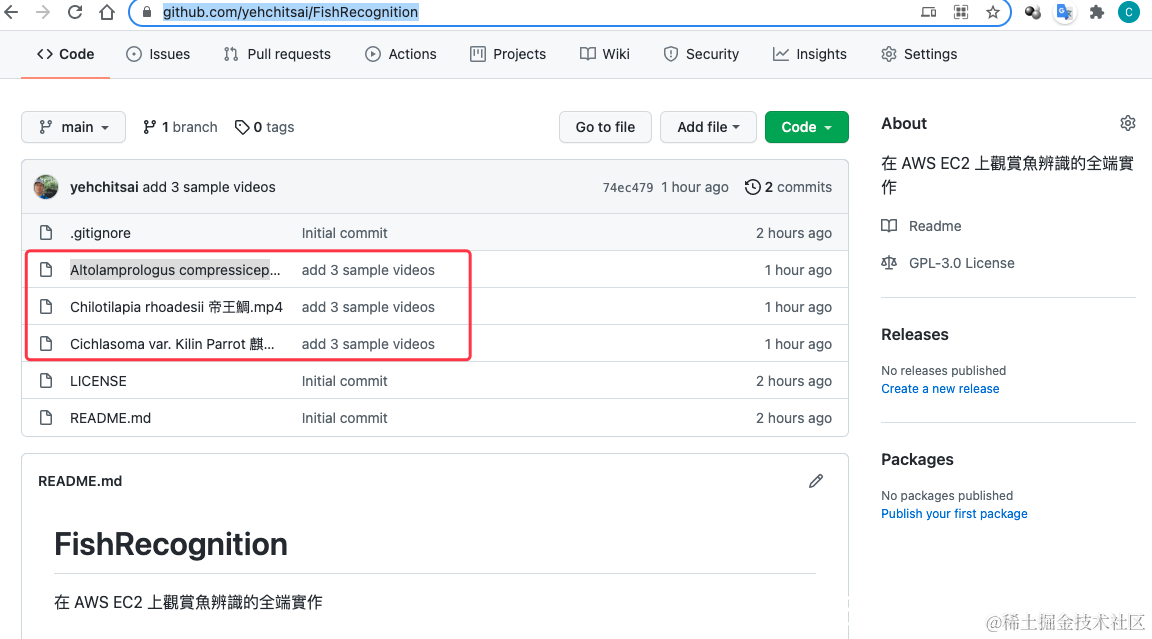
Task: Open the green Code dropdown button
Action: [x=807, y=127]
